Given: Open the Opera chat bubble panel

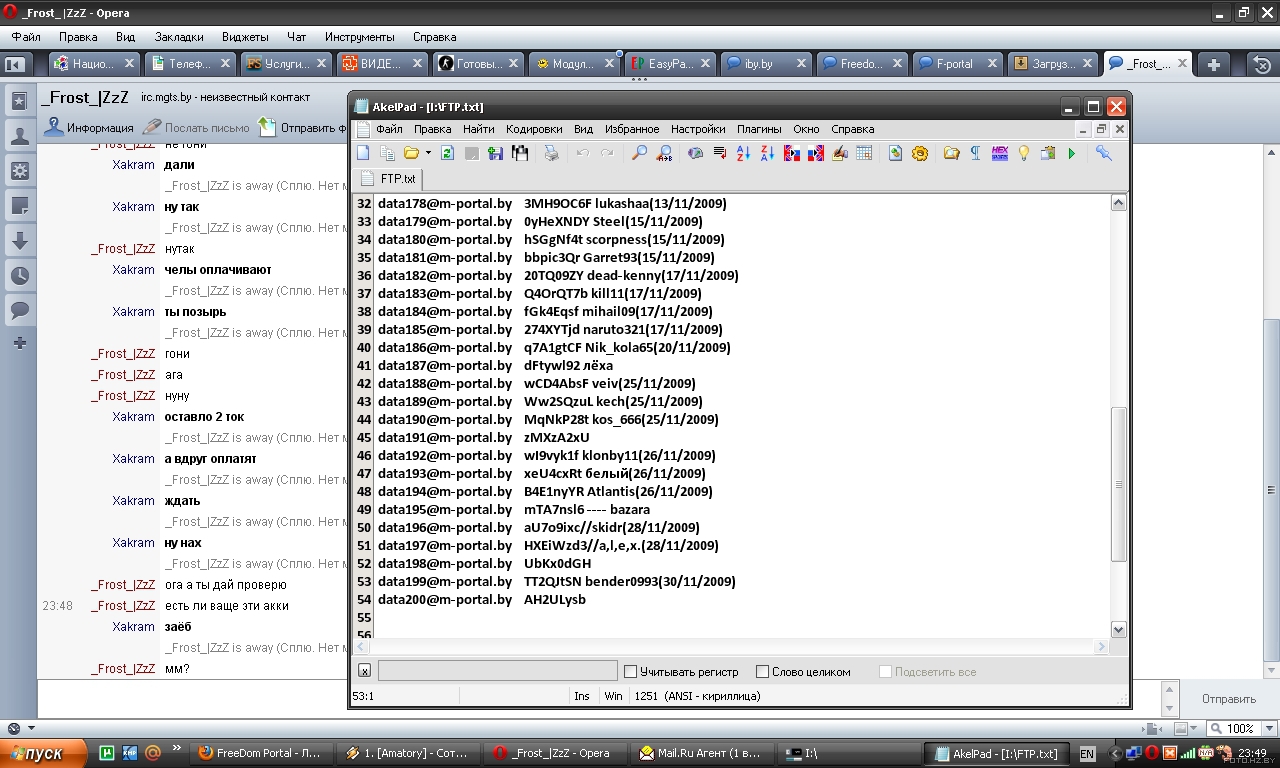Looking at the screenshot, I should pos(19,311).
